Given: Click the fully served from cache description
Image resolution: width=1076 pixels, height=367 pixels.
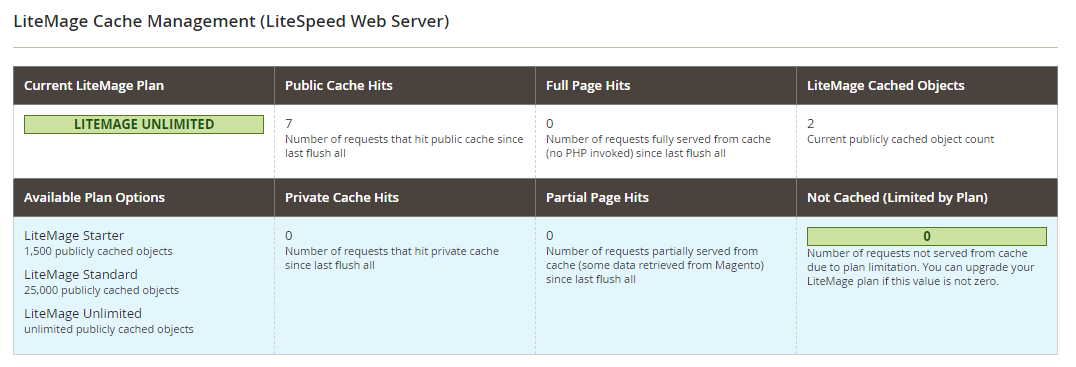Looking at the screenshot, I should 658,146.
